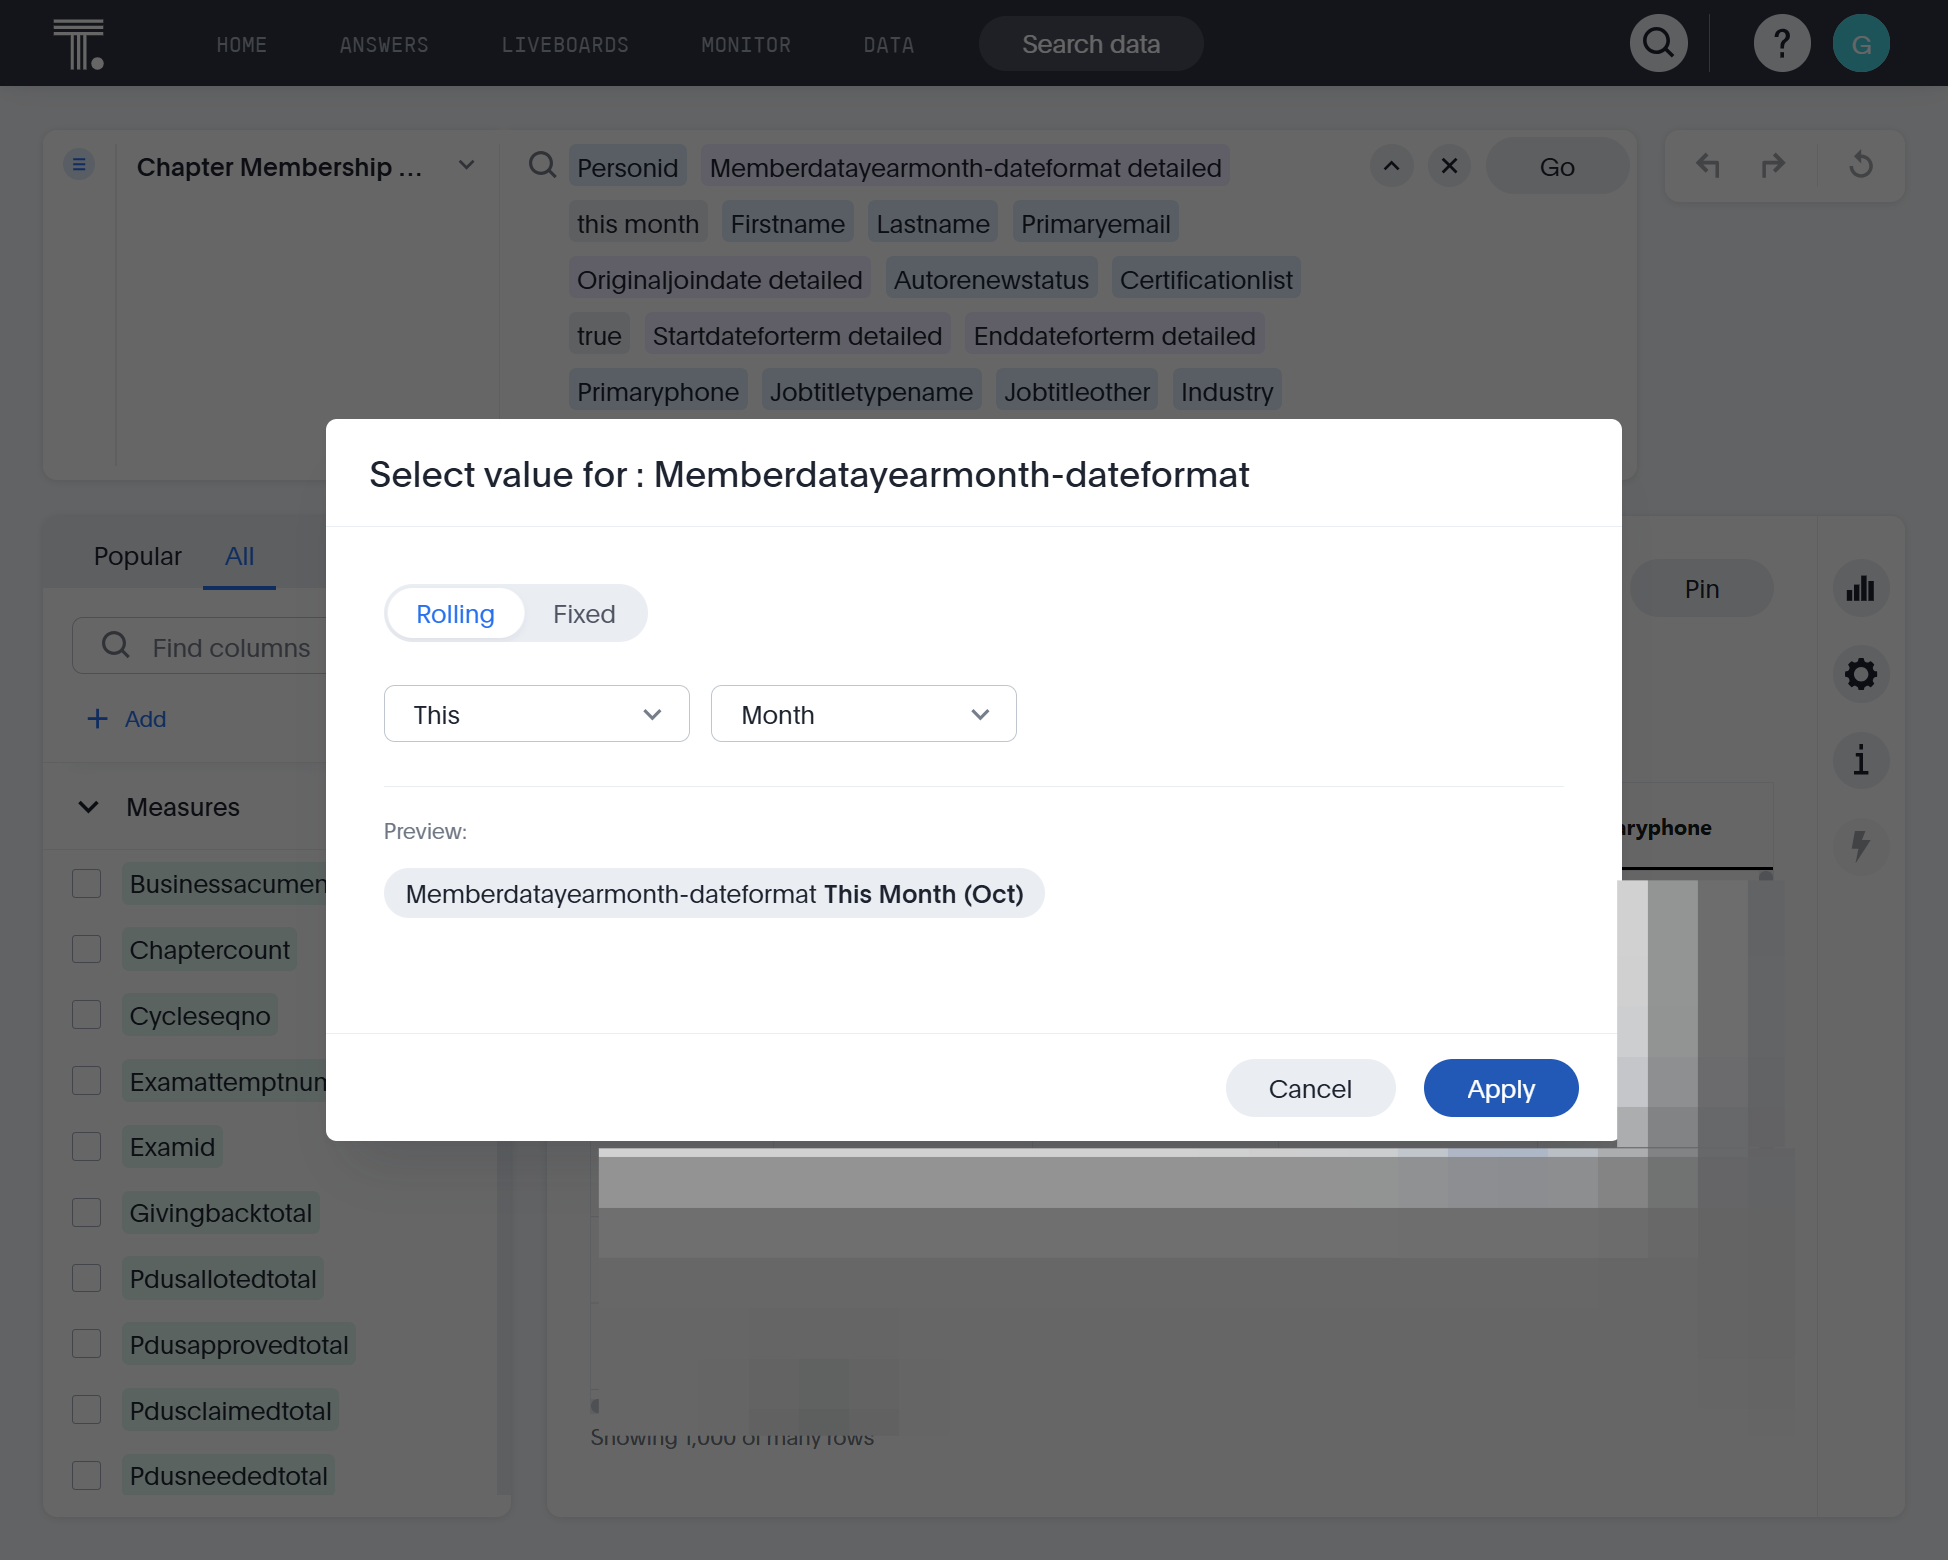Viewport: 1948px width, 1560px height.
Task: Open the LIVEBOARDS nav item
Action: pos(565,45)
